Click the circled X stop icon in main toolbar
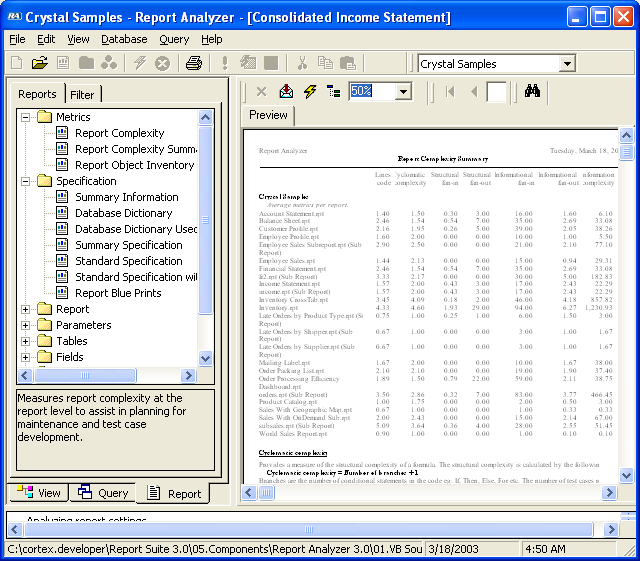Viewport: 640px width, 561px height. [x=162, y=63]
